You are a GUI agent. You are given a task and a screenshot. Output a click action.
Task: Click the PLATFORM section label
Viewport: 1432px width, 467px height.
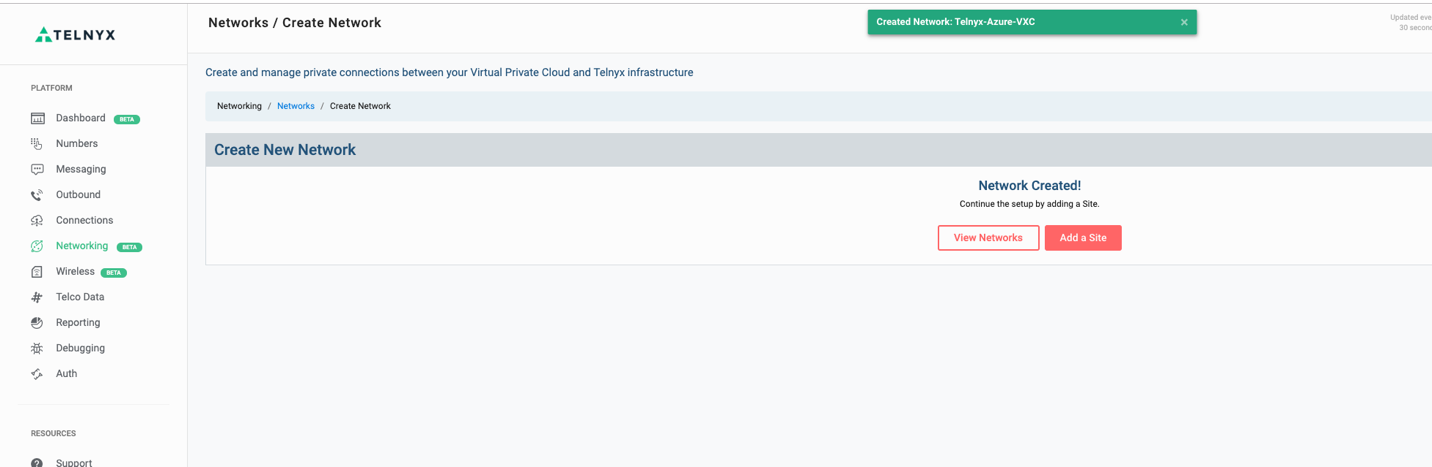(x=52, y=88)
